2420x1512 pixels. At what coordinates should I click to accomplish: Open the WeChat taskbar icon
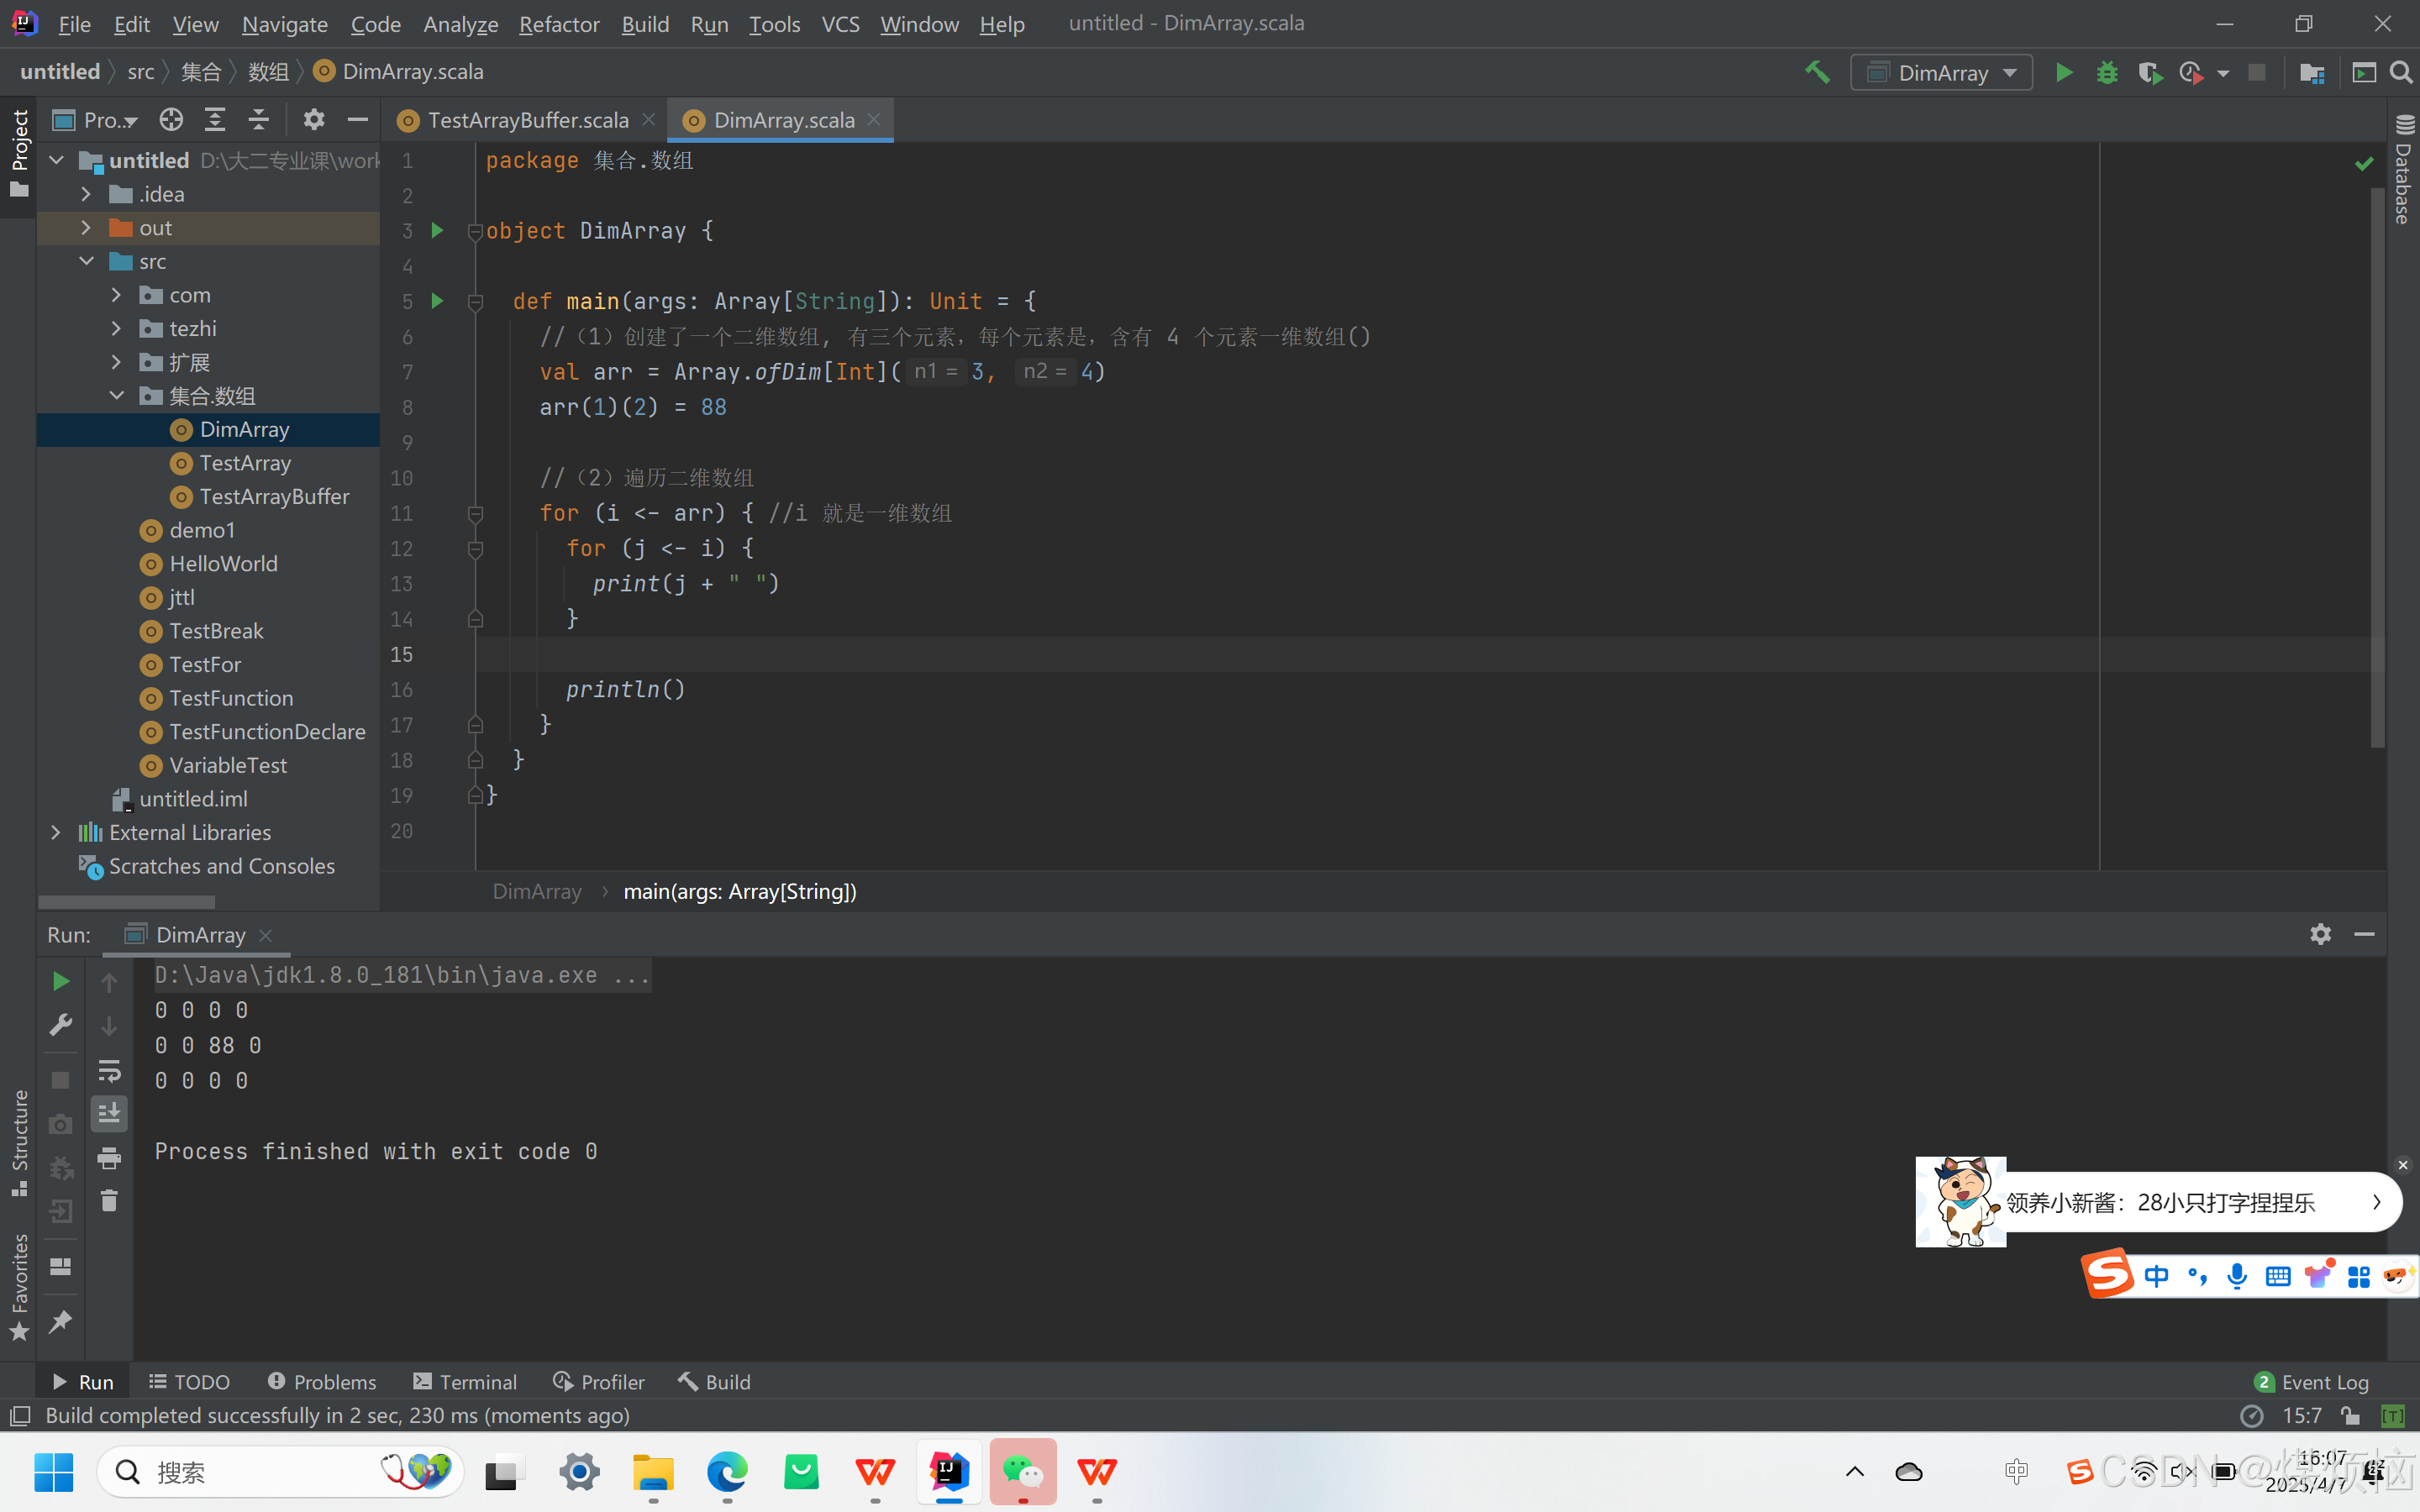tap(1022, 1471)
